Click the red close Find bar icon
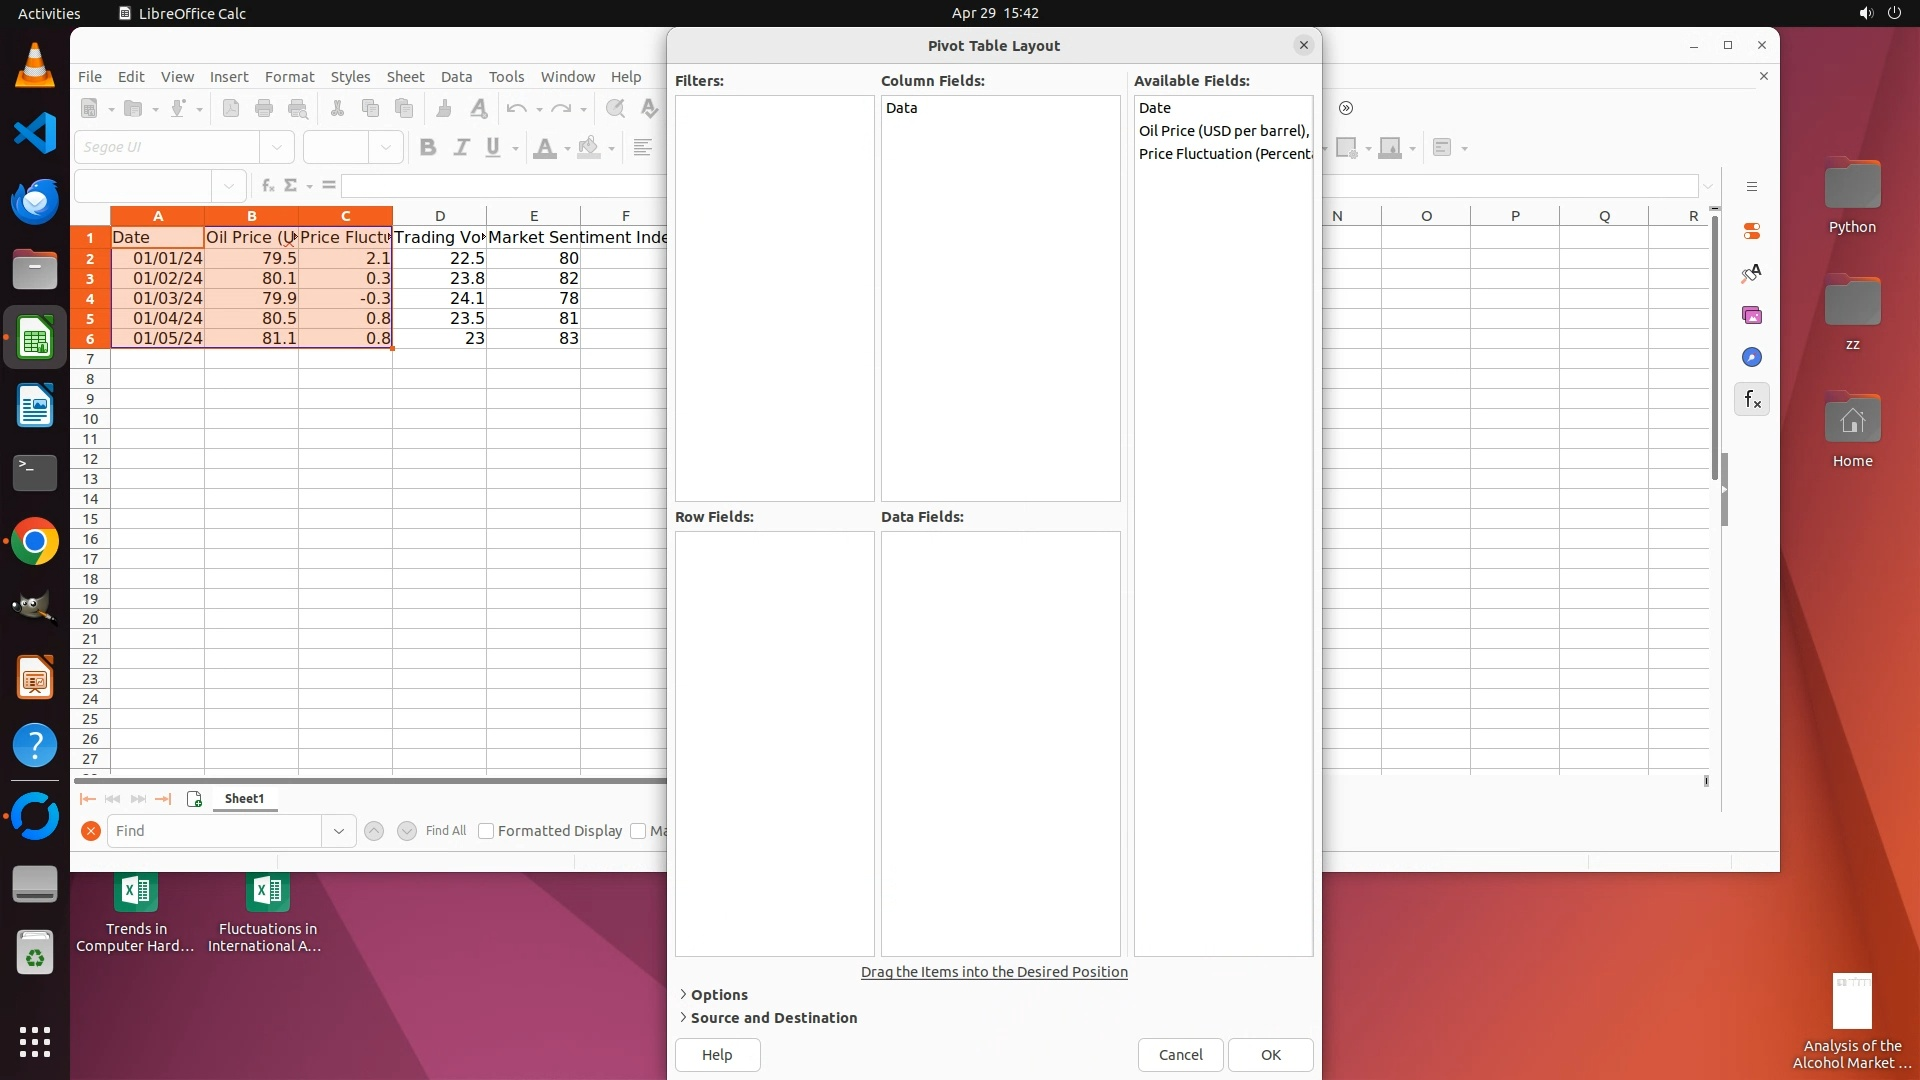This screenshot has width=1920, height=1080. 91,831
